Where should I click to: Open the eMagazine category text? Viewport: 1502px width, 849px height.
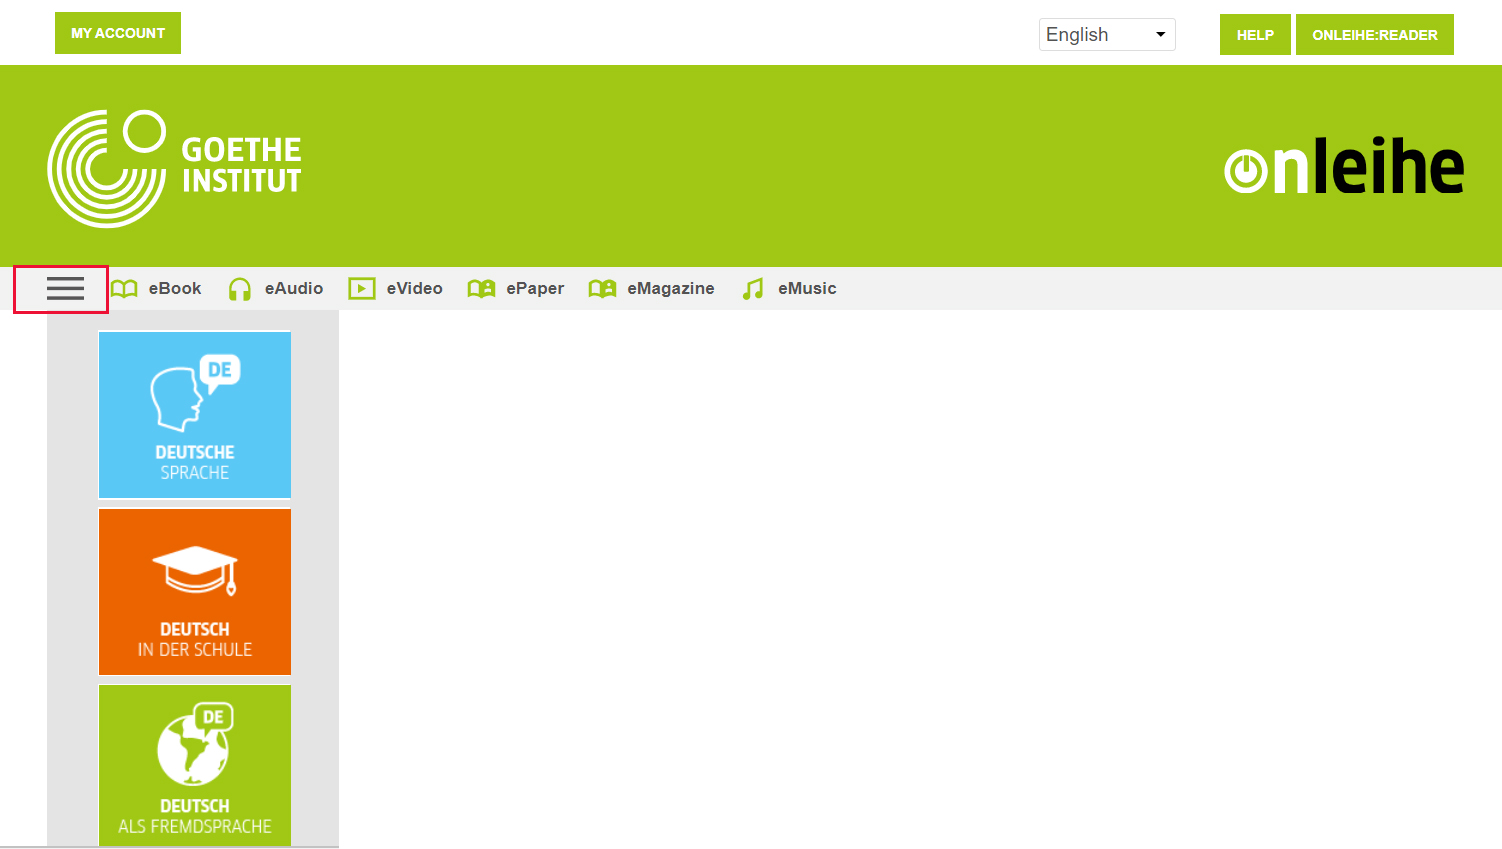670,288
